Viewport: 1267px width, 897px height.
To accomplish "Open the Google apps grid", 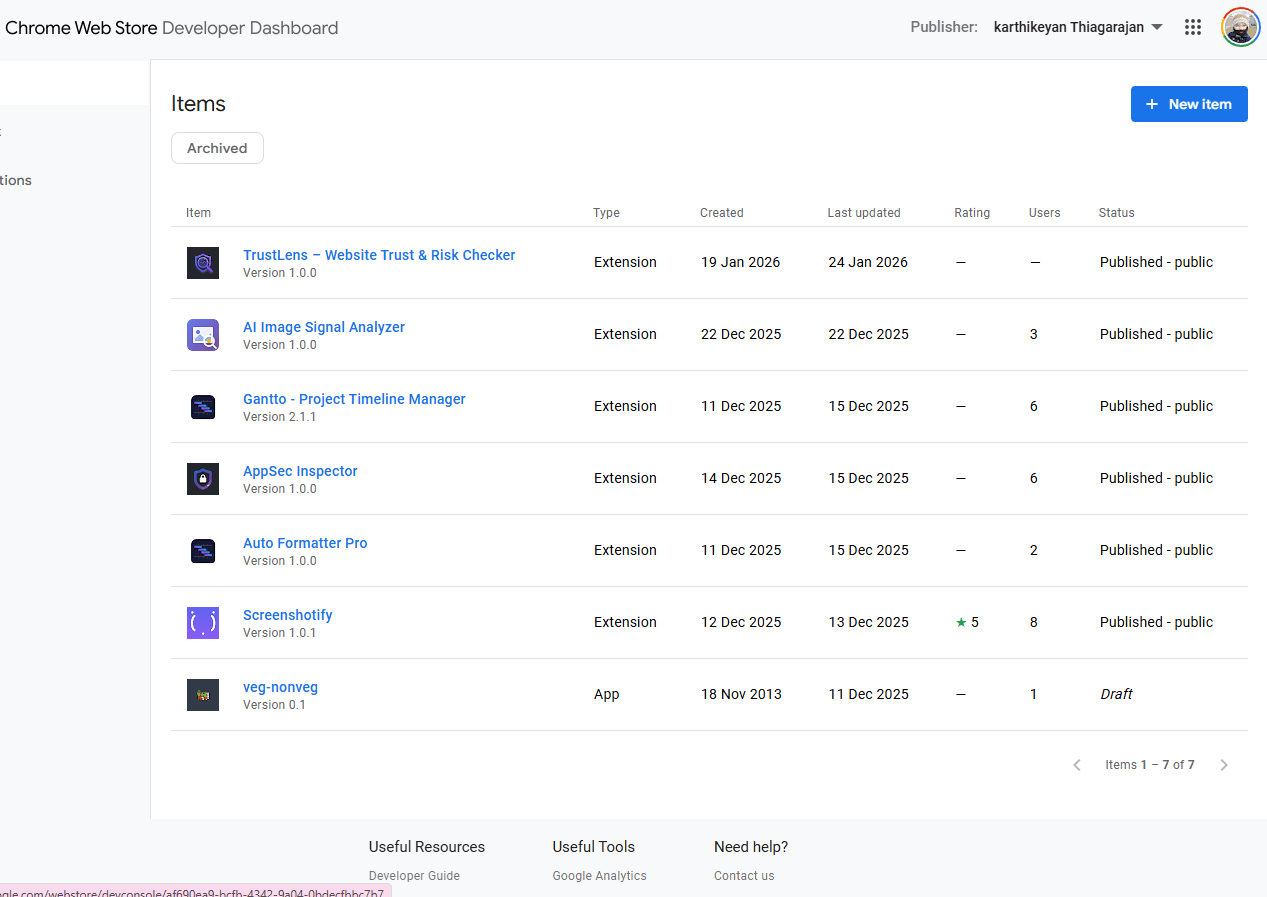I will point(1192,27).
